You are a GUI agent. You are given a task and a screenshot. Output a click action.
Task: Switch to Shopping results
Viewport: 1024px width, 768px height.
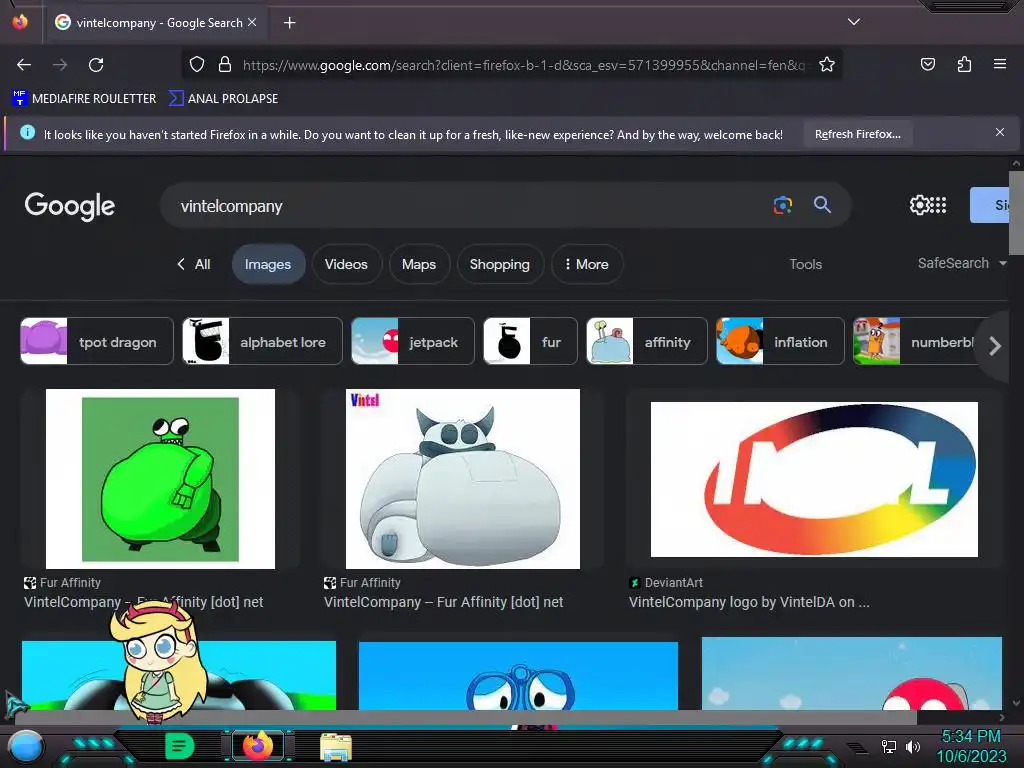500,264
